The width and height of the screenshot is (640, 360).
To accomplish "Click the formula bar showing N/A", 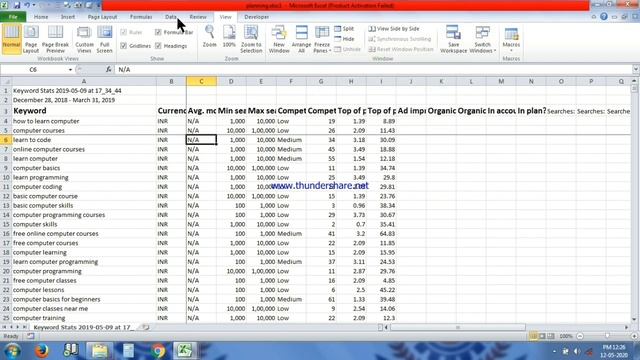I will [373, 69].
